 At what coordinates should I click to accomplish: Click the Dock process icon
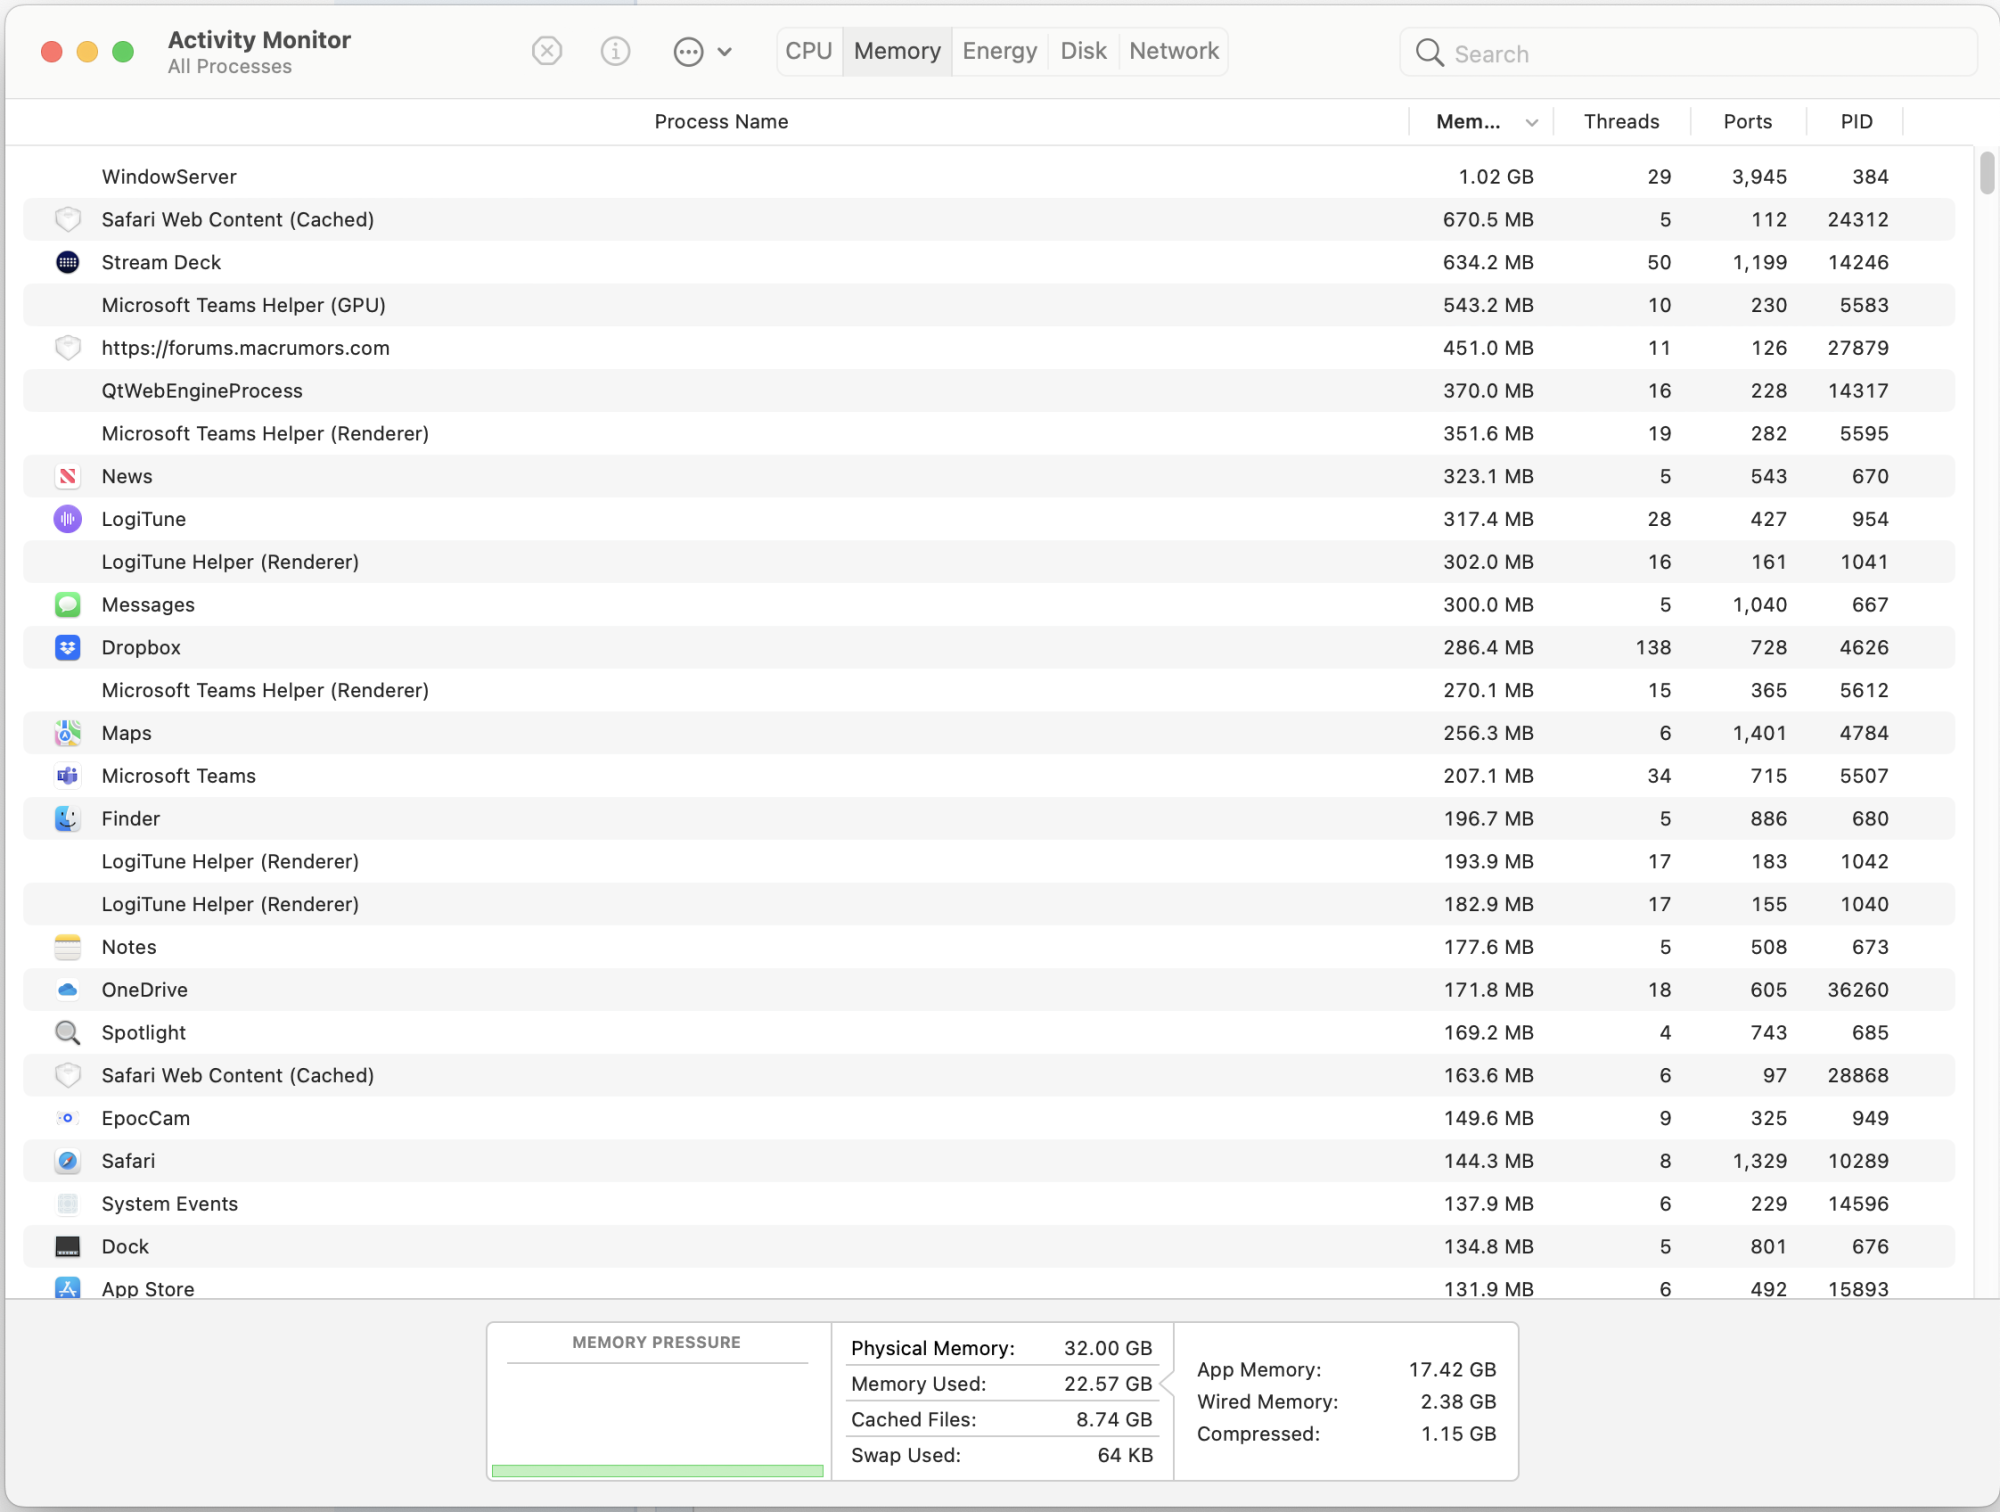67,1246
